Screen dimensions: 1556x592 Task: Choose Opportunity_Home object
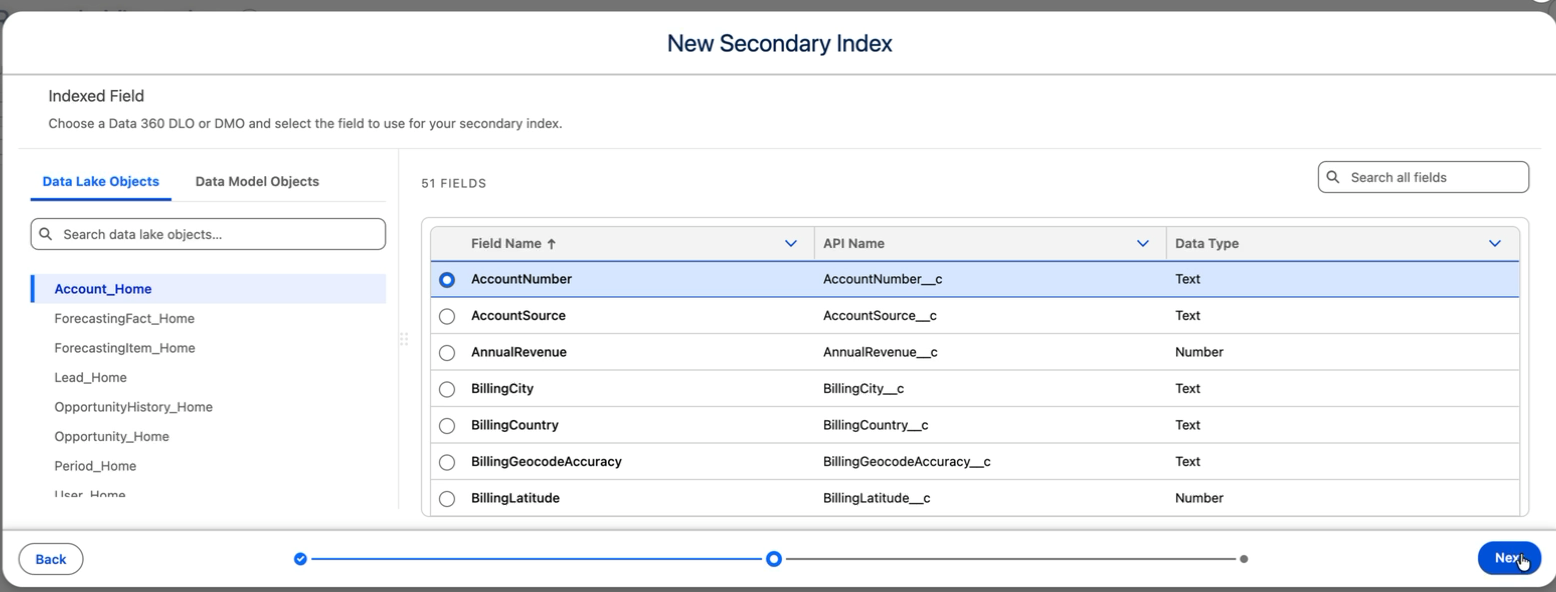[x=111, y=436]
